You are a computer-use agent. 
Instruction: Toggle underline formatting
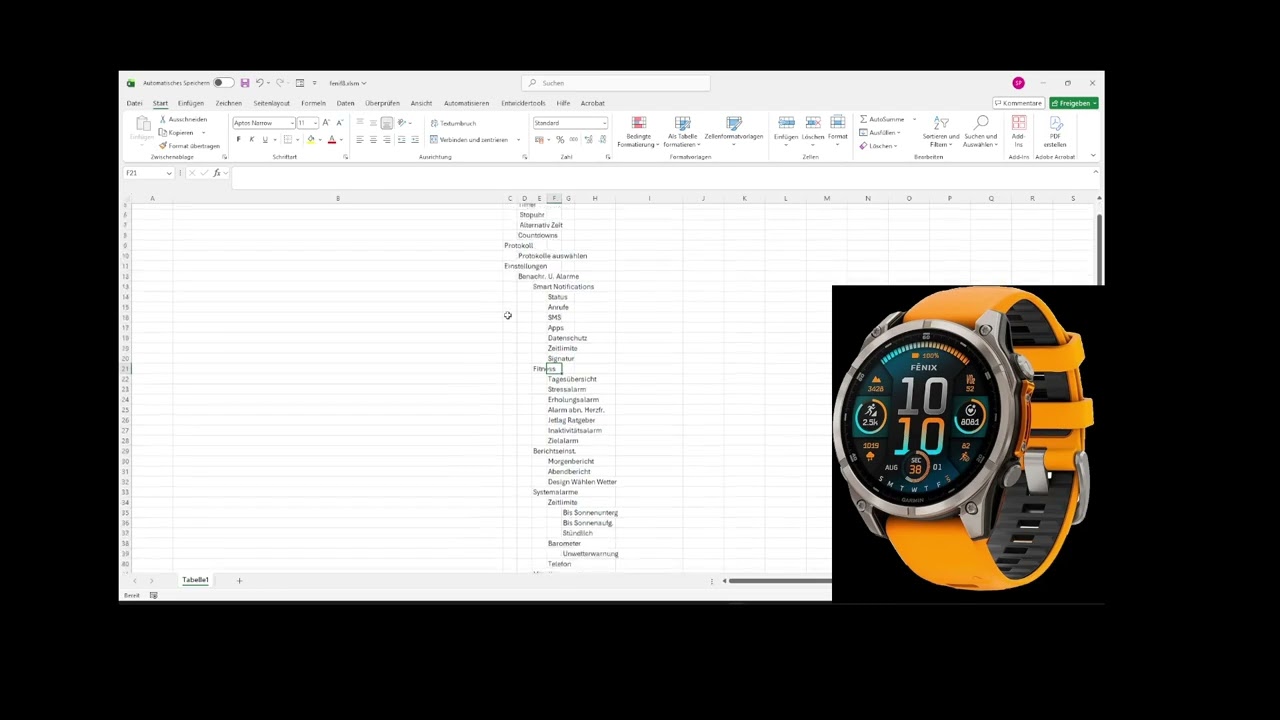[x=265, y=140]
